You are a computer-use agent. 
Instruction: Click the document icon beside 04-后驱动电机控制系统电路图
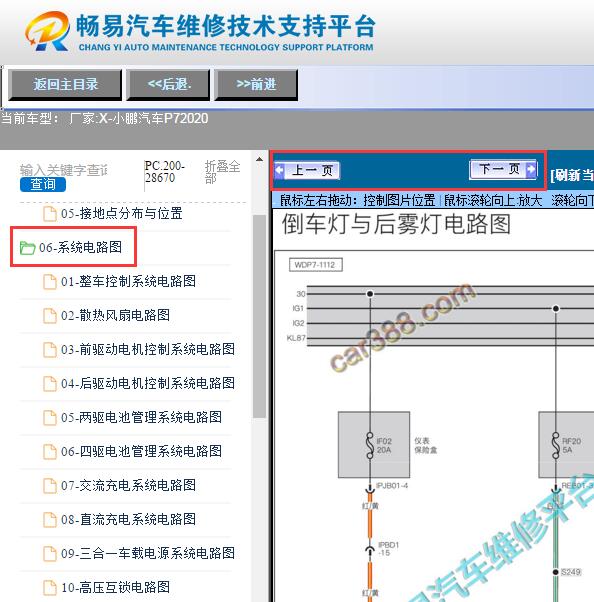coord(50,384)
